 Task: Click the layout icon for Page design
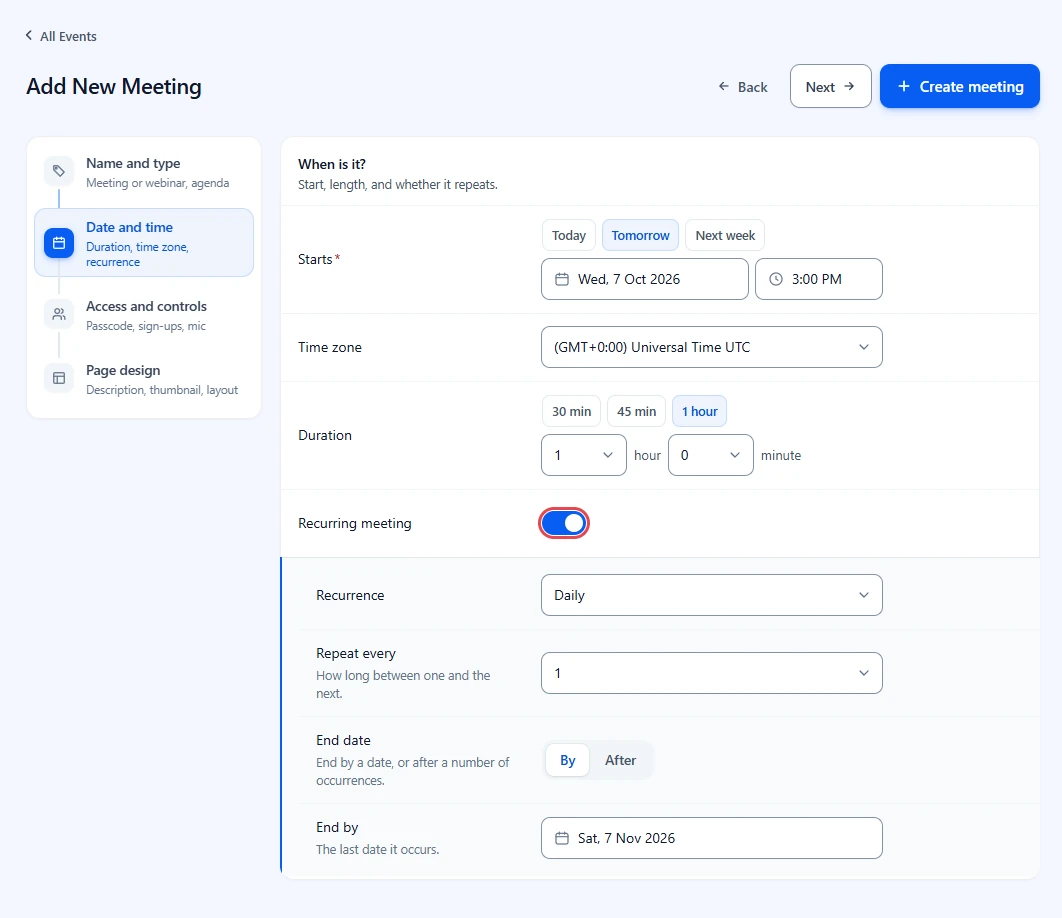tap(59, 378)
